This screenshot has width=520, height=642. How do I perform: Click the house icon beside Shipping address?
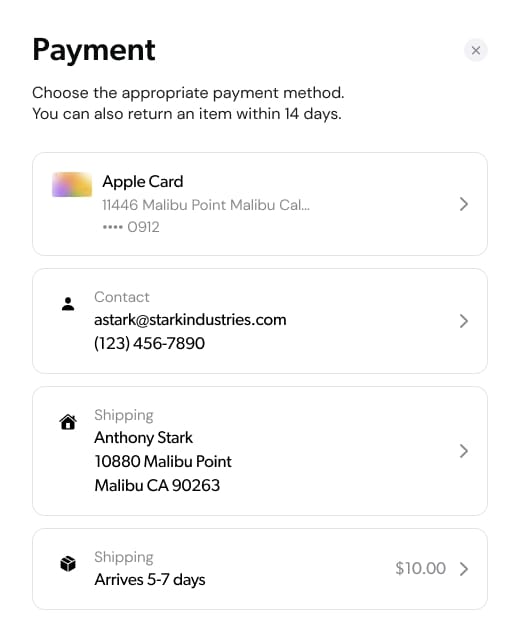tap(68, 422)
